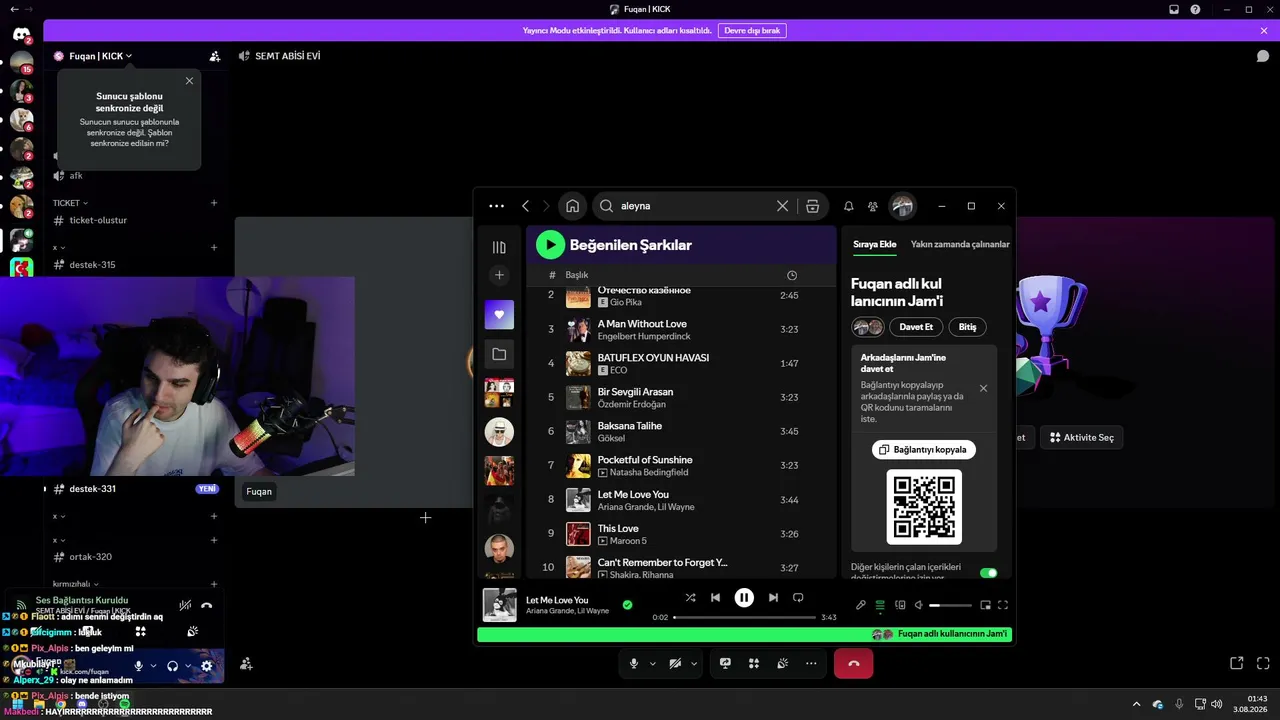
Task: Sort tracks by duration clock header
Action: point(792,275)
